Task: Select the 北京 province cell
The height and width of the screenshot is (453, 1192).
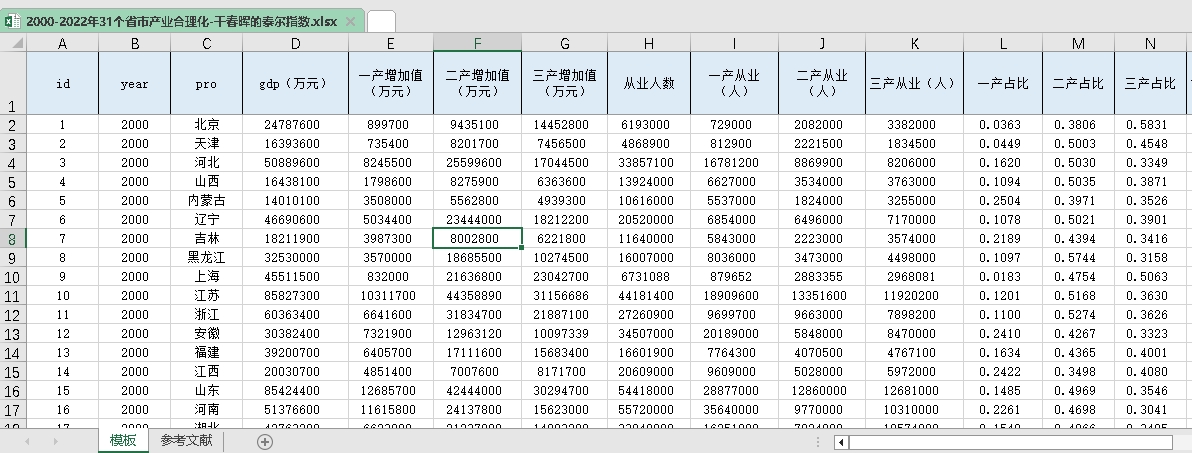Action: (206, 125)
